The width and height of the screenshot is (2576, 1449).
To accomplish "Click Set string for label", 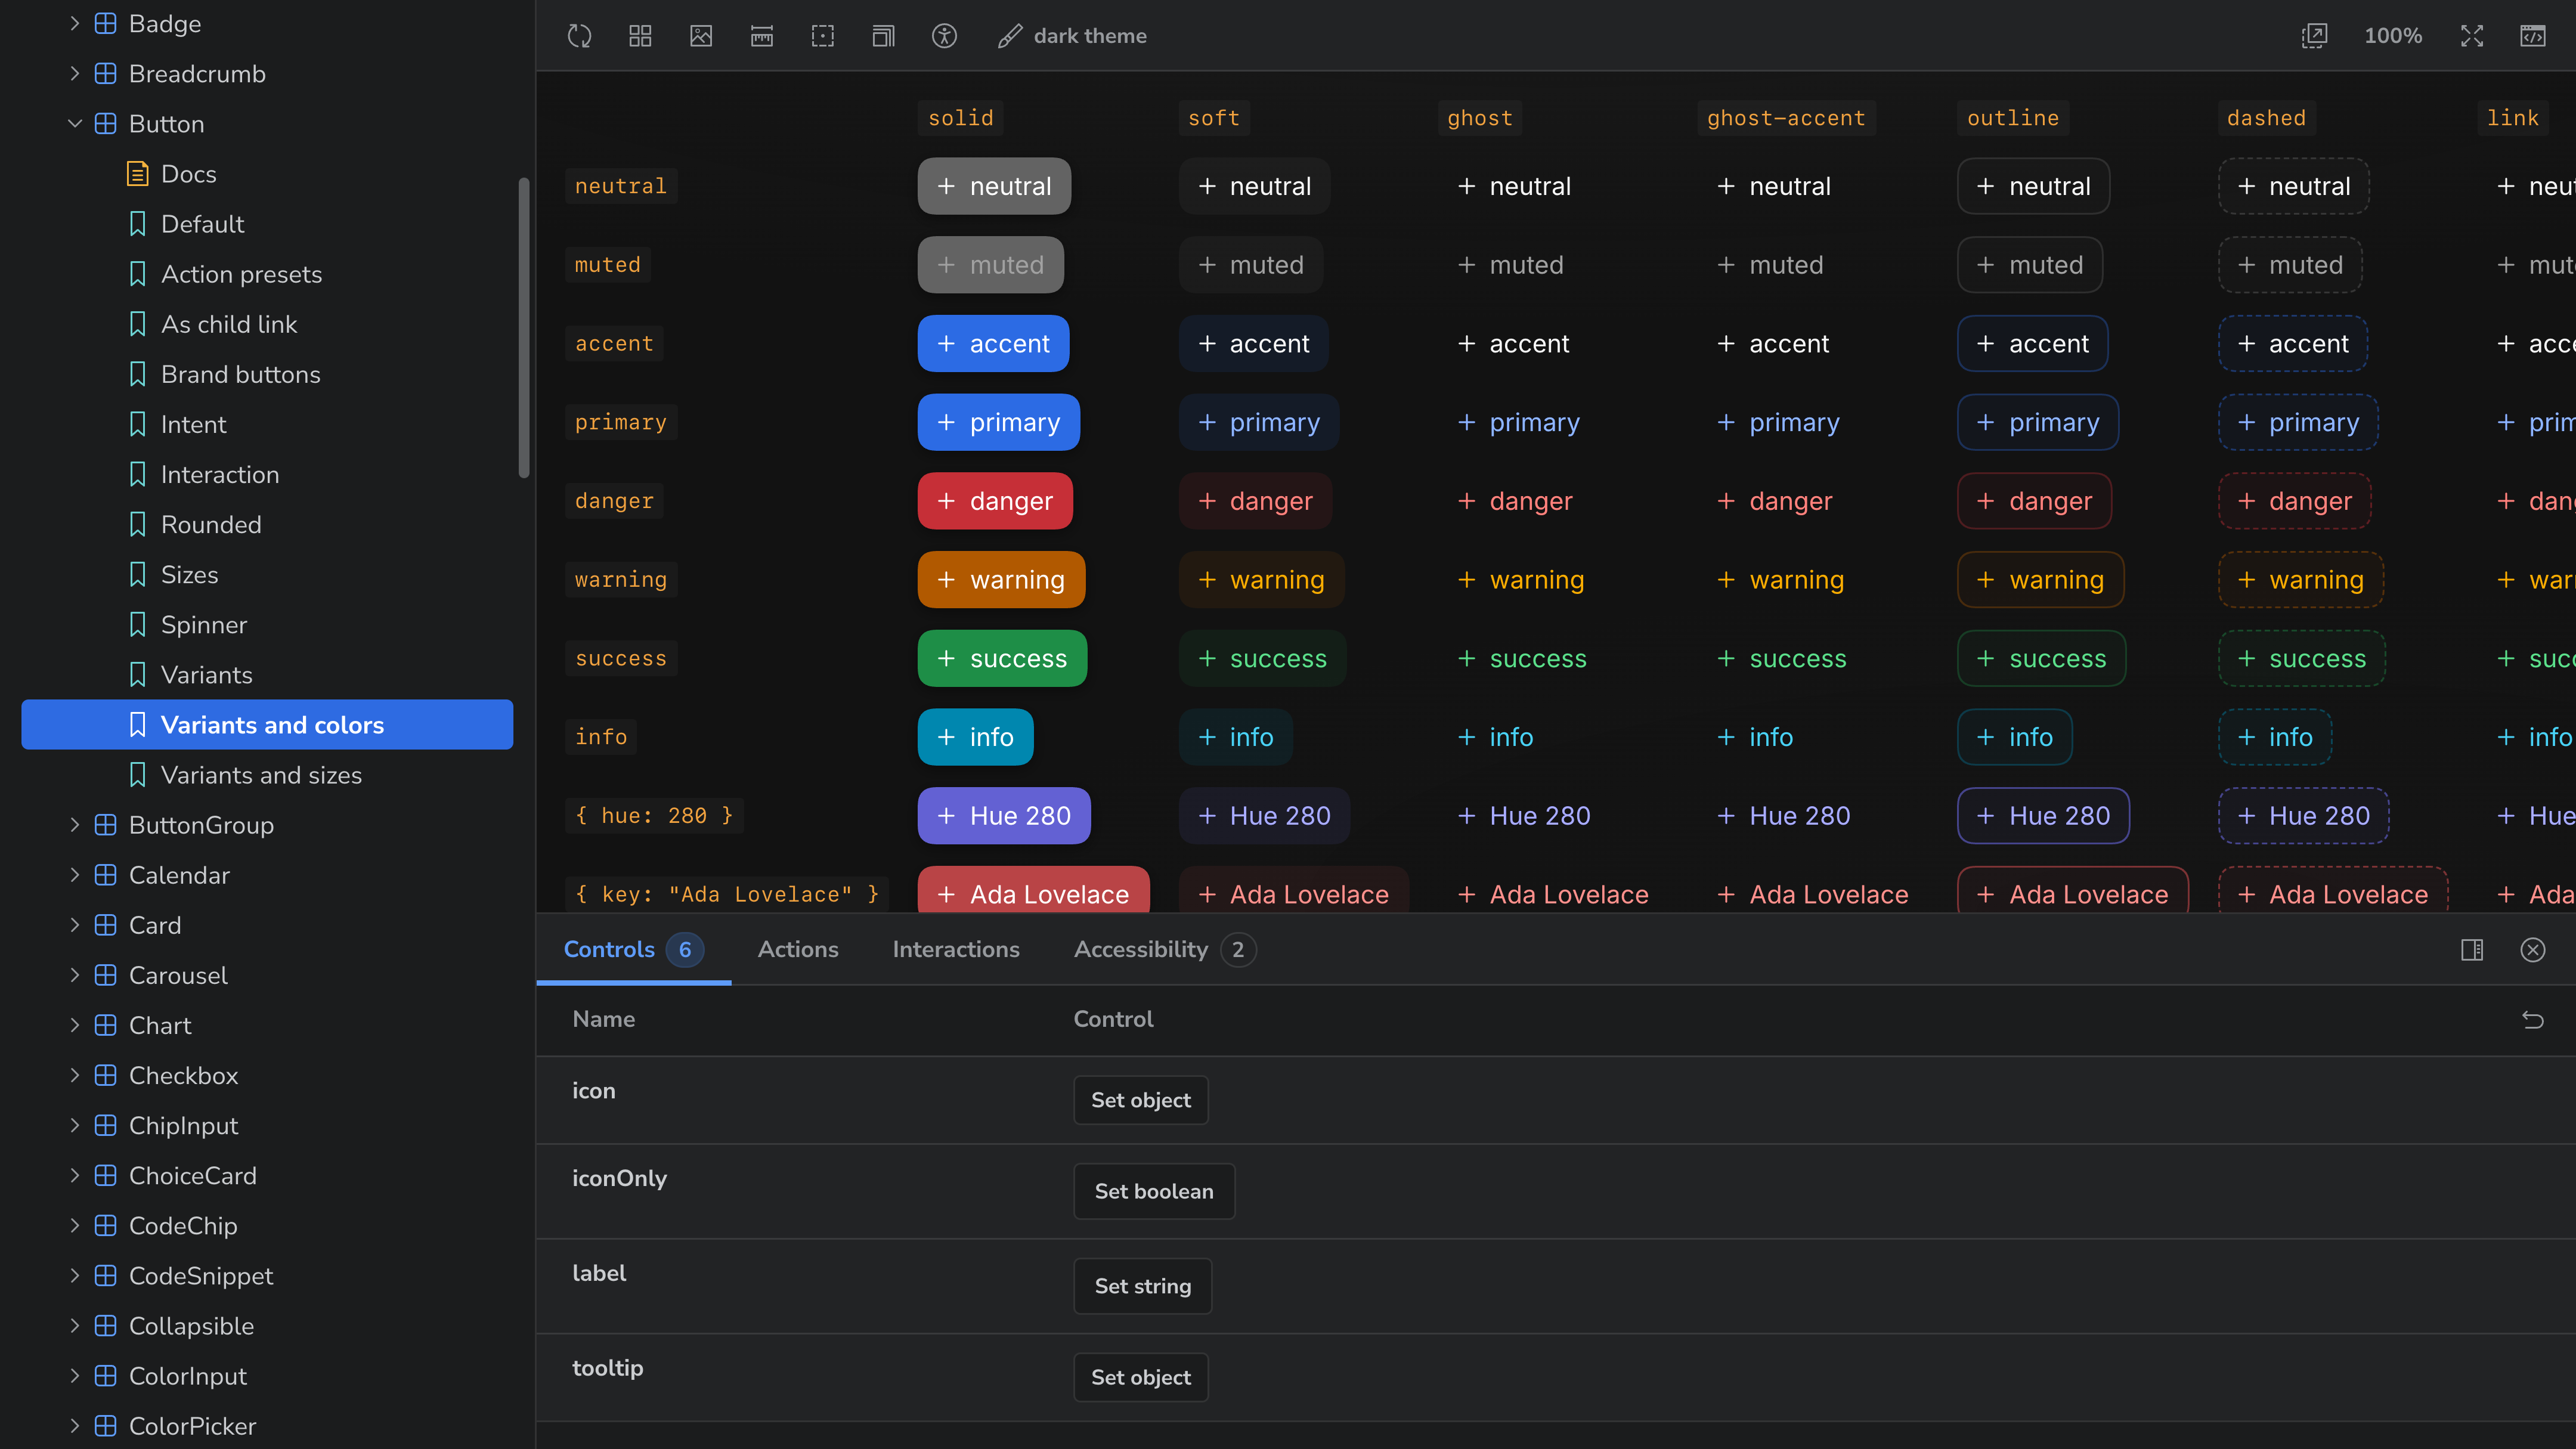I will click(1142, 1286).
